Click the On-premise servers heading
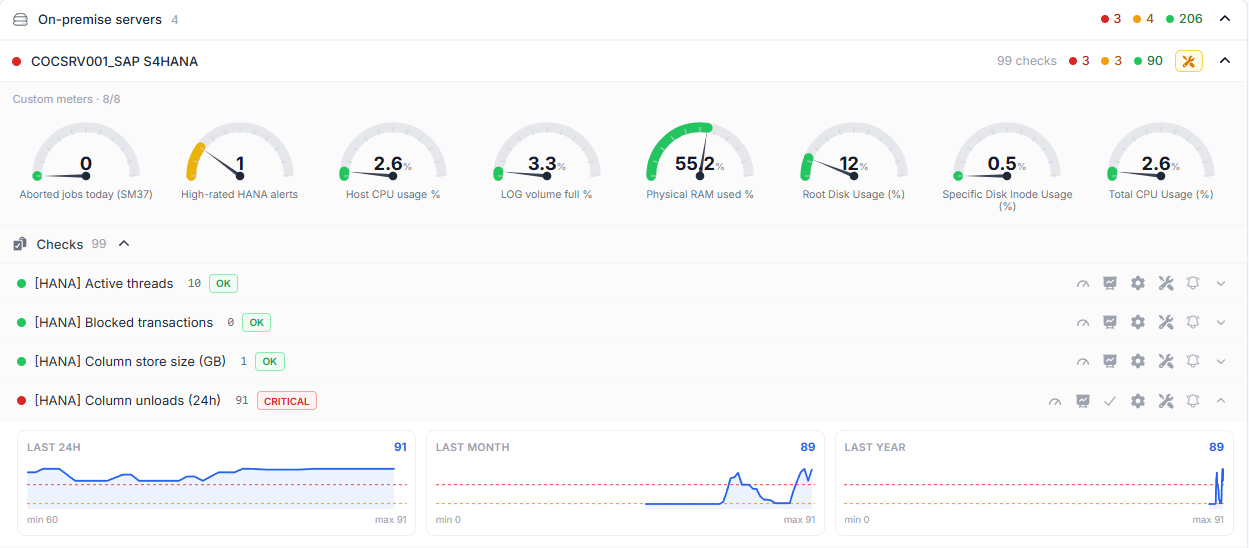 click(100, 19)
